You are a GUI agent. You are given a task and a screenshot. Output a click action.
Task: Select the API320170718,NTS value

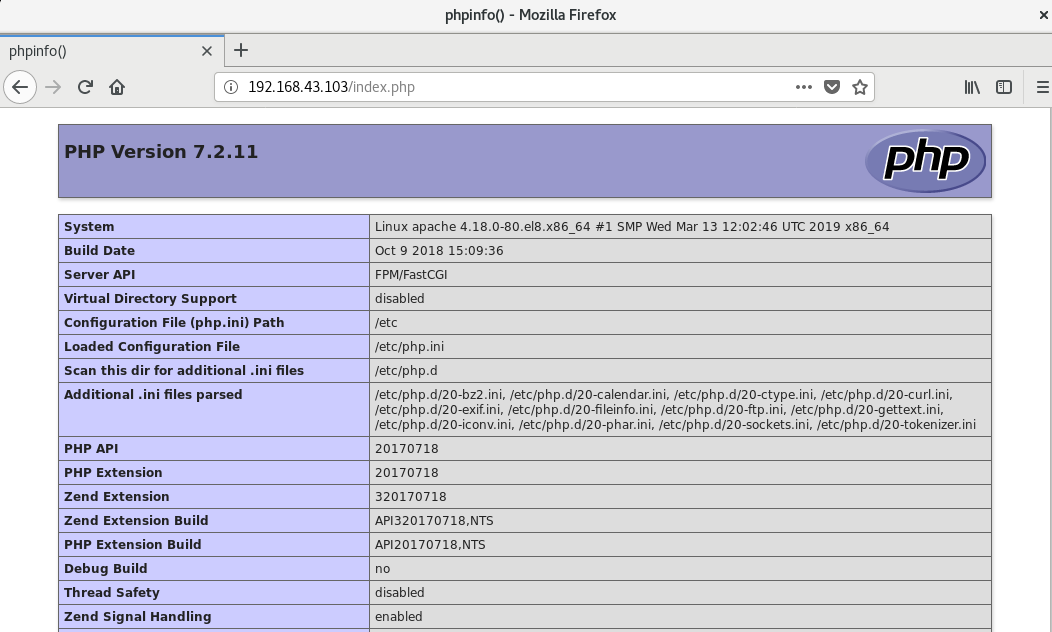point(434,521)
